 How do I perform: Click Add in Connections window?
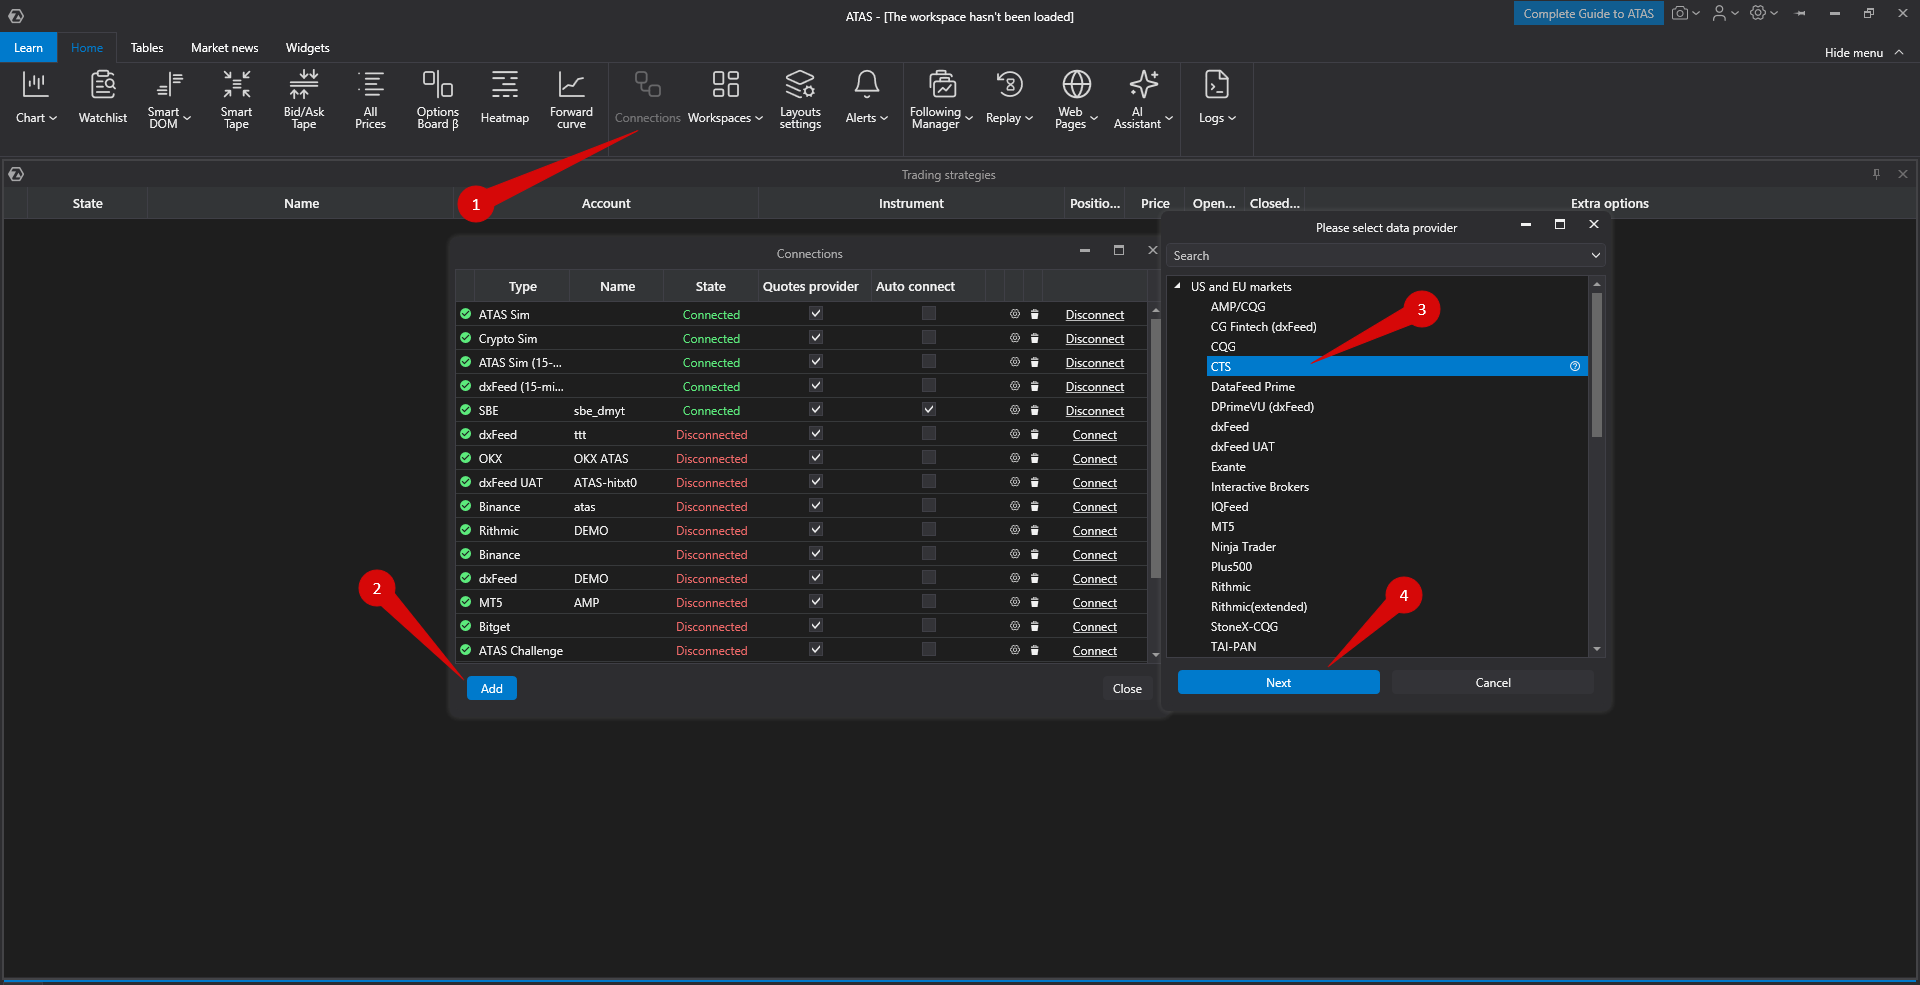point(492,688)
